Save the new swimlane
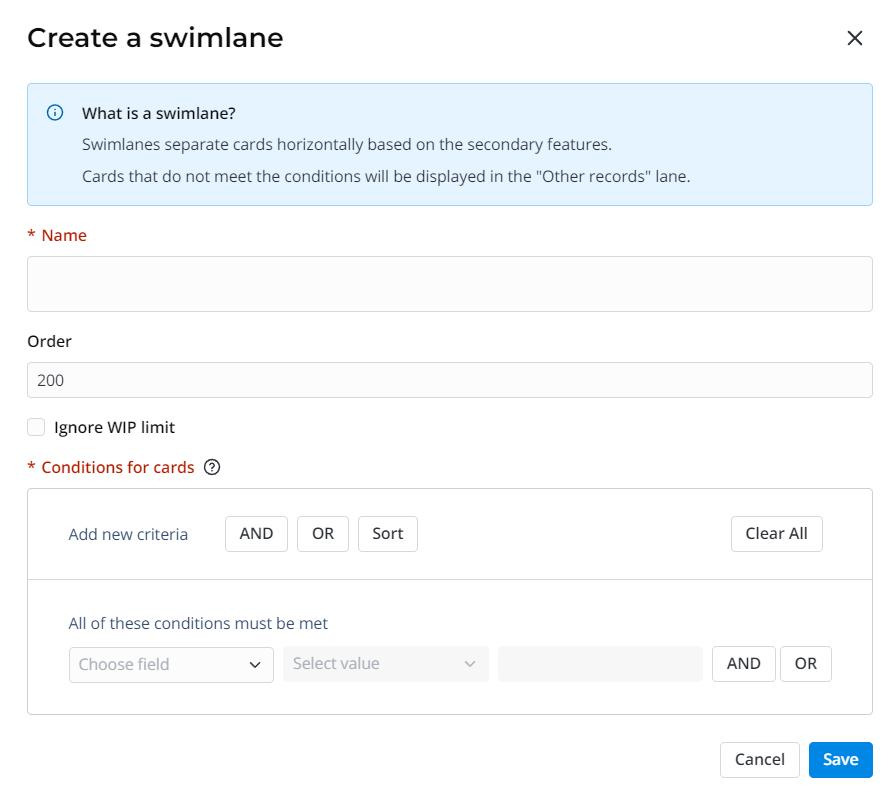The height and width of the screenshot is (801, 896). pos(840,760)
